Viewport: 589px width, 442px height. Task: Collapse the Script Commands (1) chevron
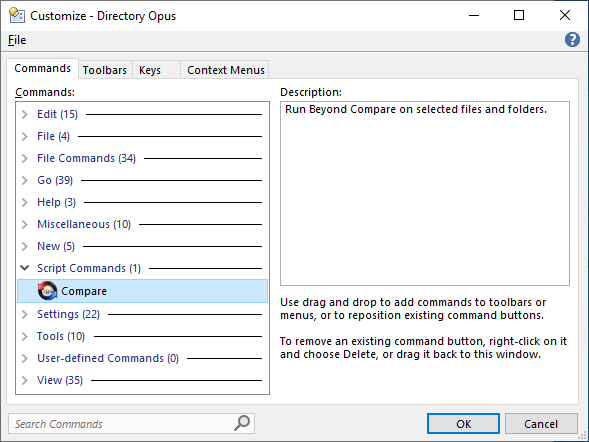click(x=25, y=268)
